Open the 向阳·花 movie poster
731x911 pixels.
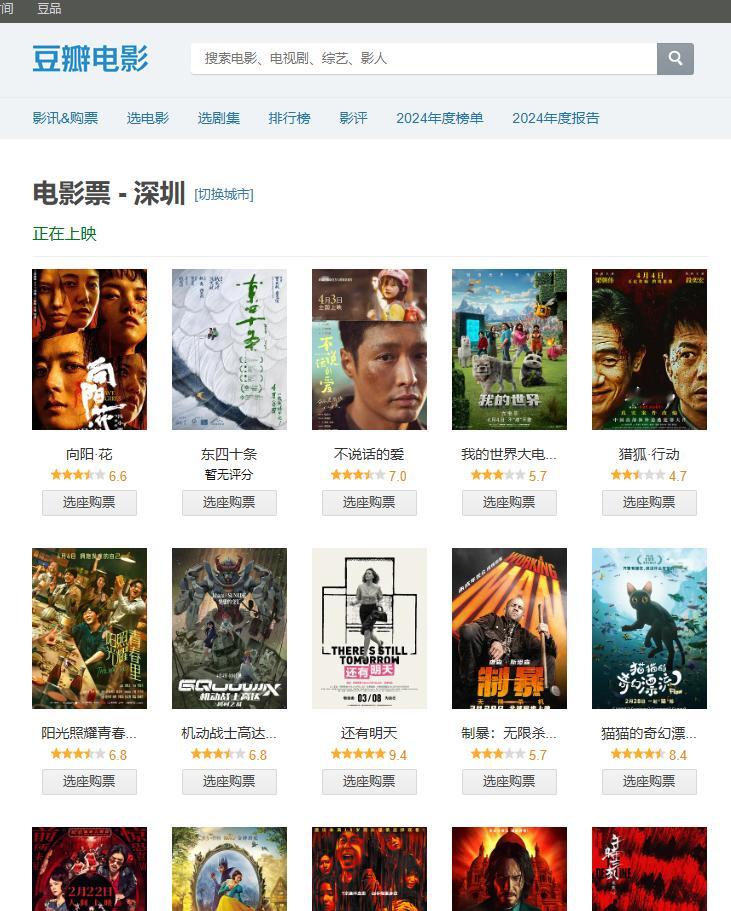[x=89, y=349]
